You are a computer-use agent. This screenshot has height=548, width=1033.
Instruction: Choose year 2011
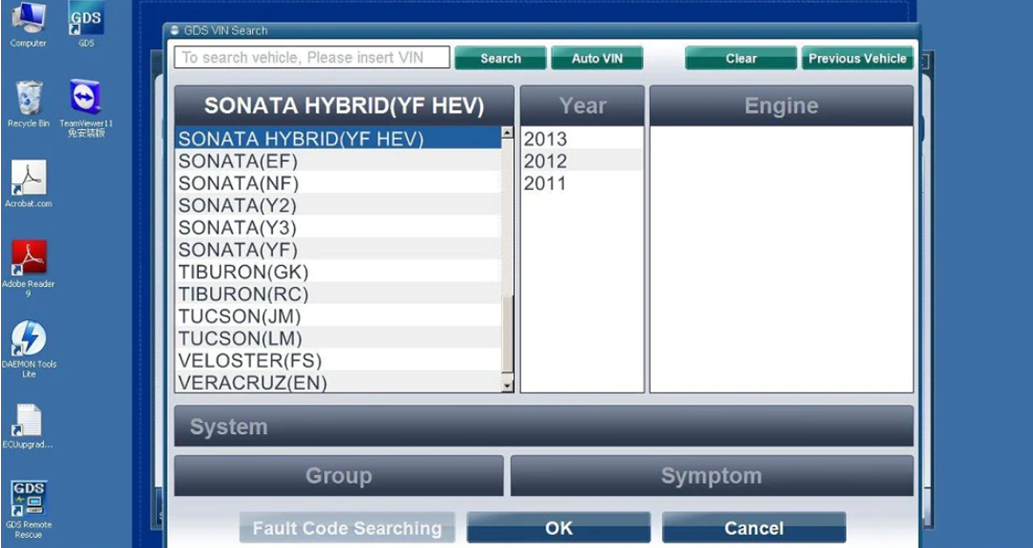click(x=582, y=183)
